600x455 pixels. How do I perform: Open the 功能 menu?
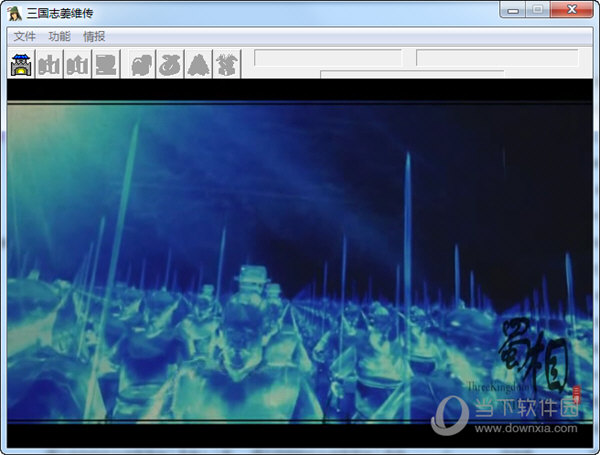click(59, 37)
